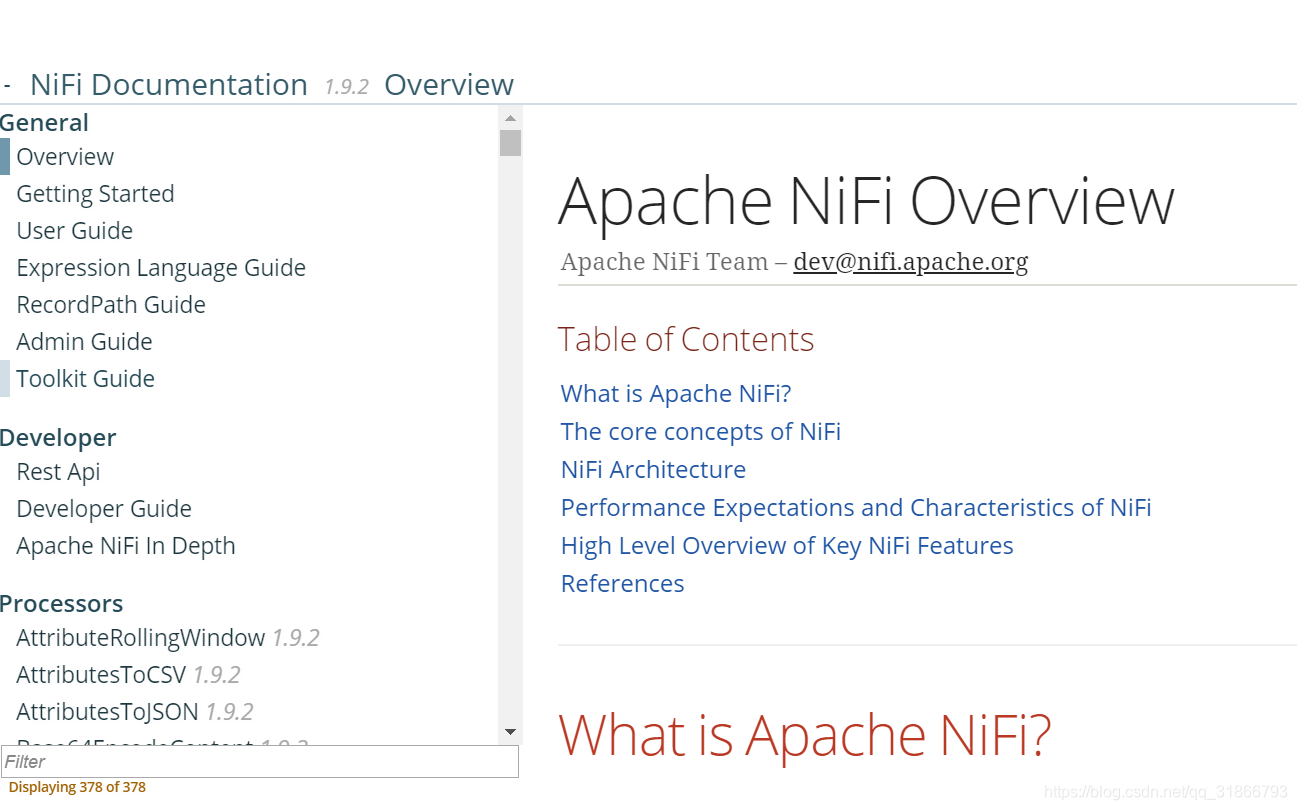The width and height of the screenshot is (1297, 810).
Task: Open the RecordPath Guide
Action: tap(111, 305)
